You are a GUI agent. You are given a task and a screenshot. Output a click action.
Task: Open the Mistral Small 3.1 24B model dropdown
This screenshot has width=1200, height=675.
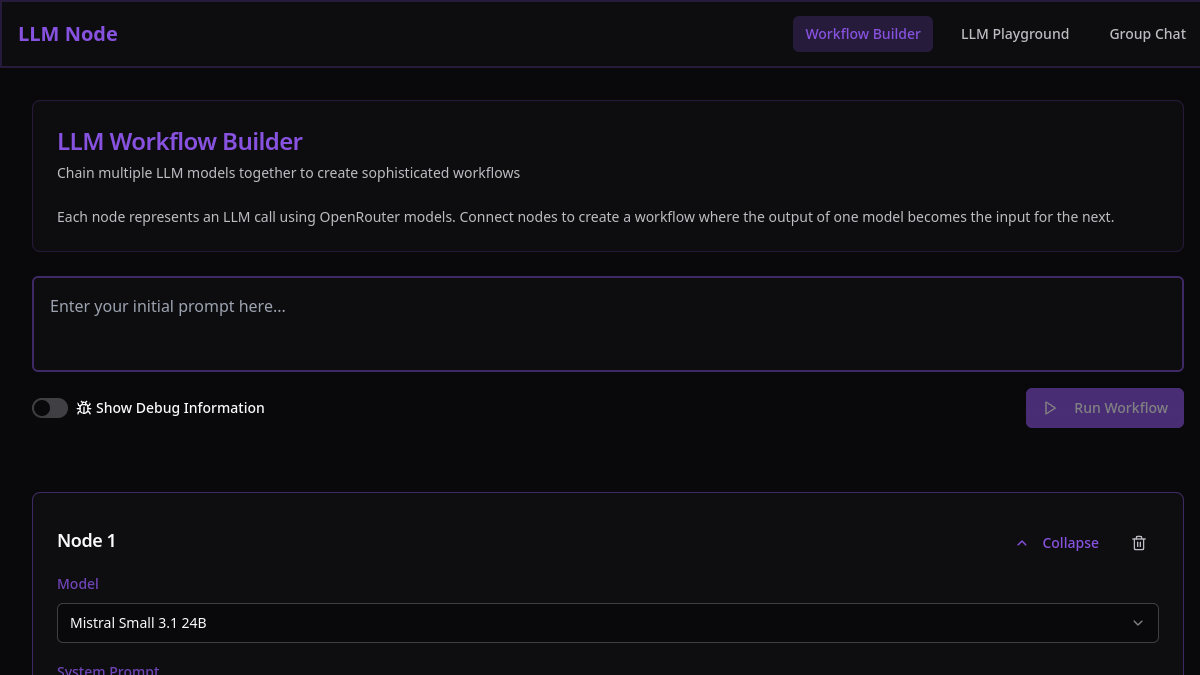point(608,623)
